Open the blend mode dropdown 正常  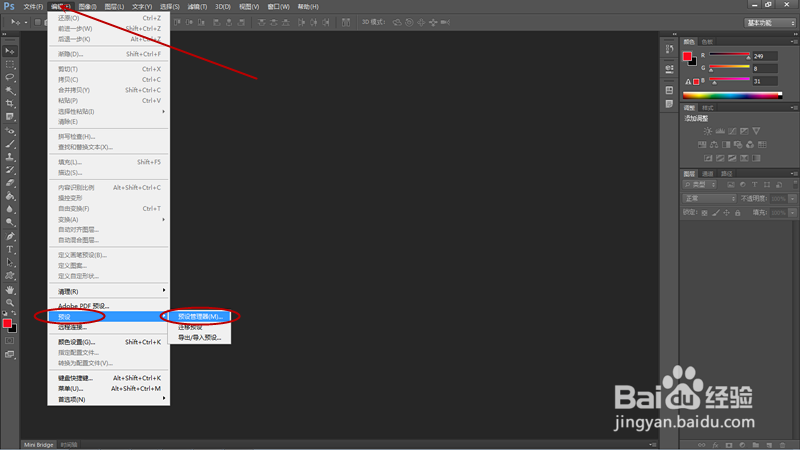click(709, 198)
